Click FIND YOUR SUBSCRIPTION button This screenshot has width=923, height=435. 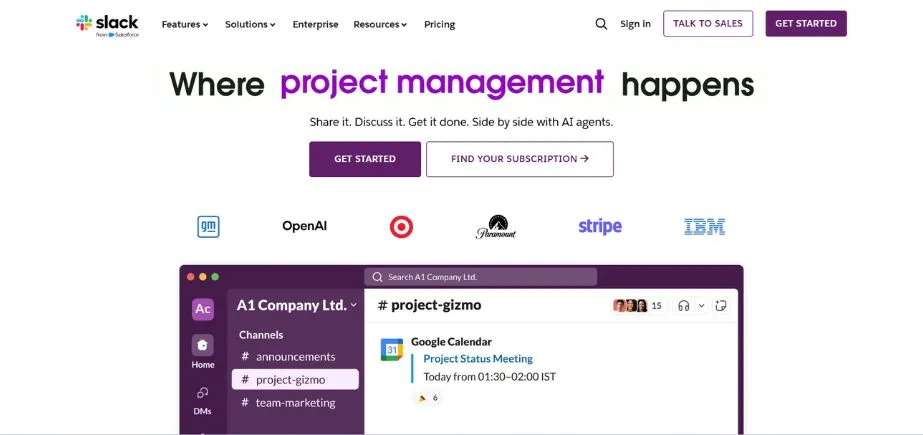(x=520, y=159)
